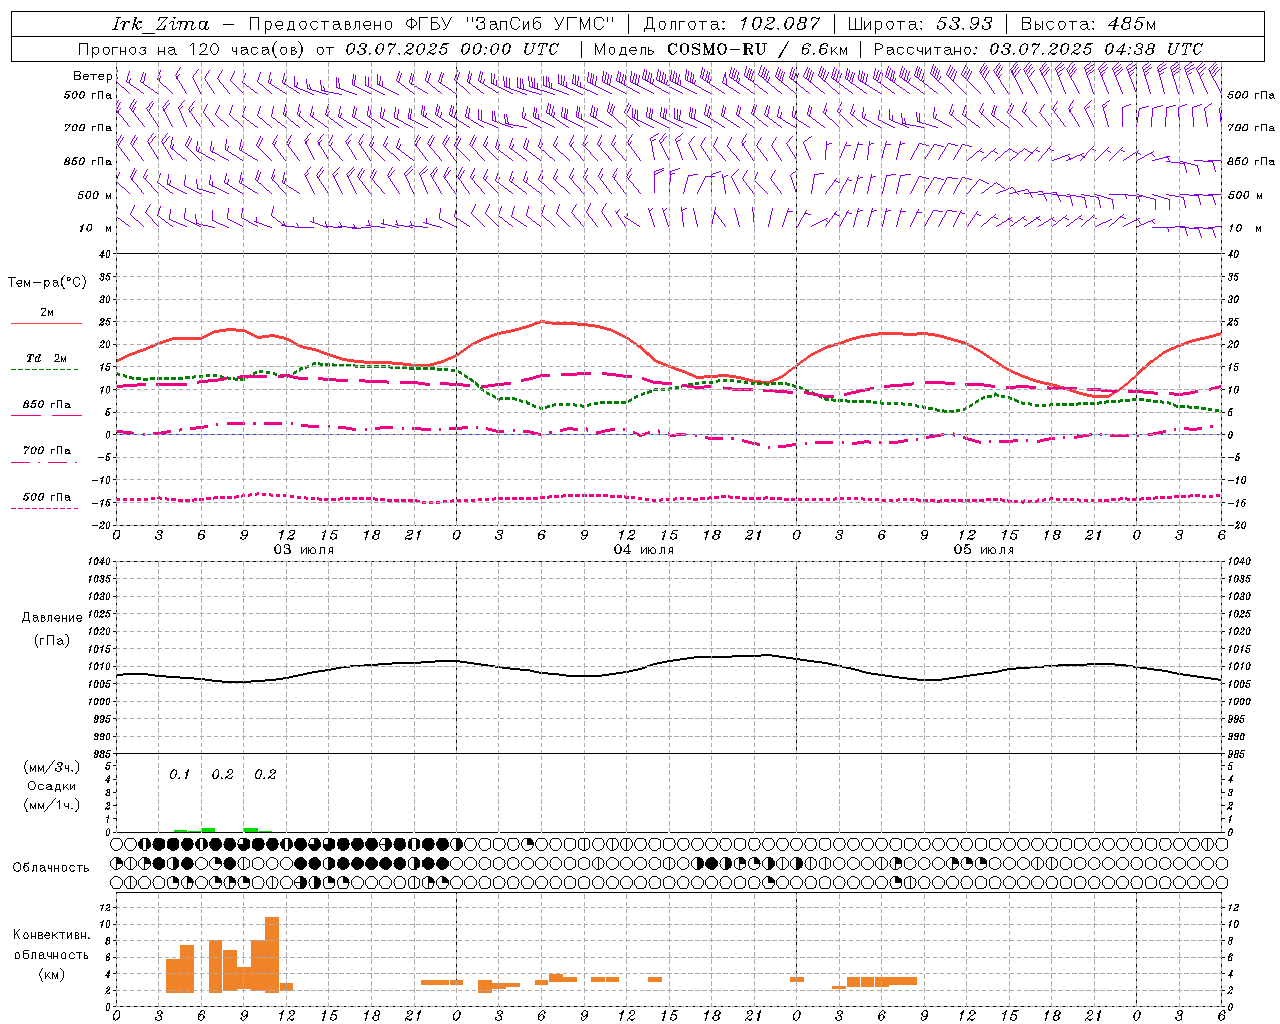Click the '850 гПа' wind level label on the left
The image size is (1280, 1024).
point(88,161)
